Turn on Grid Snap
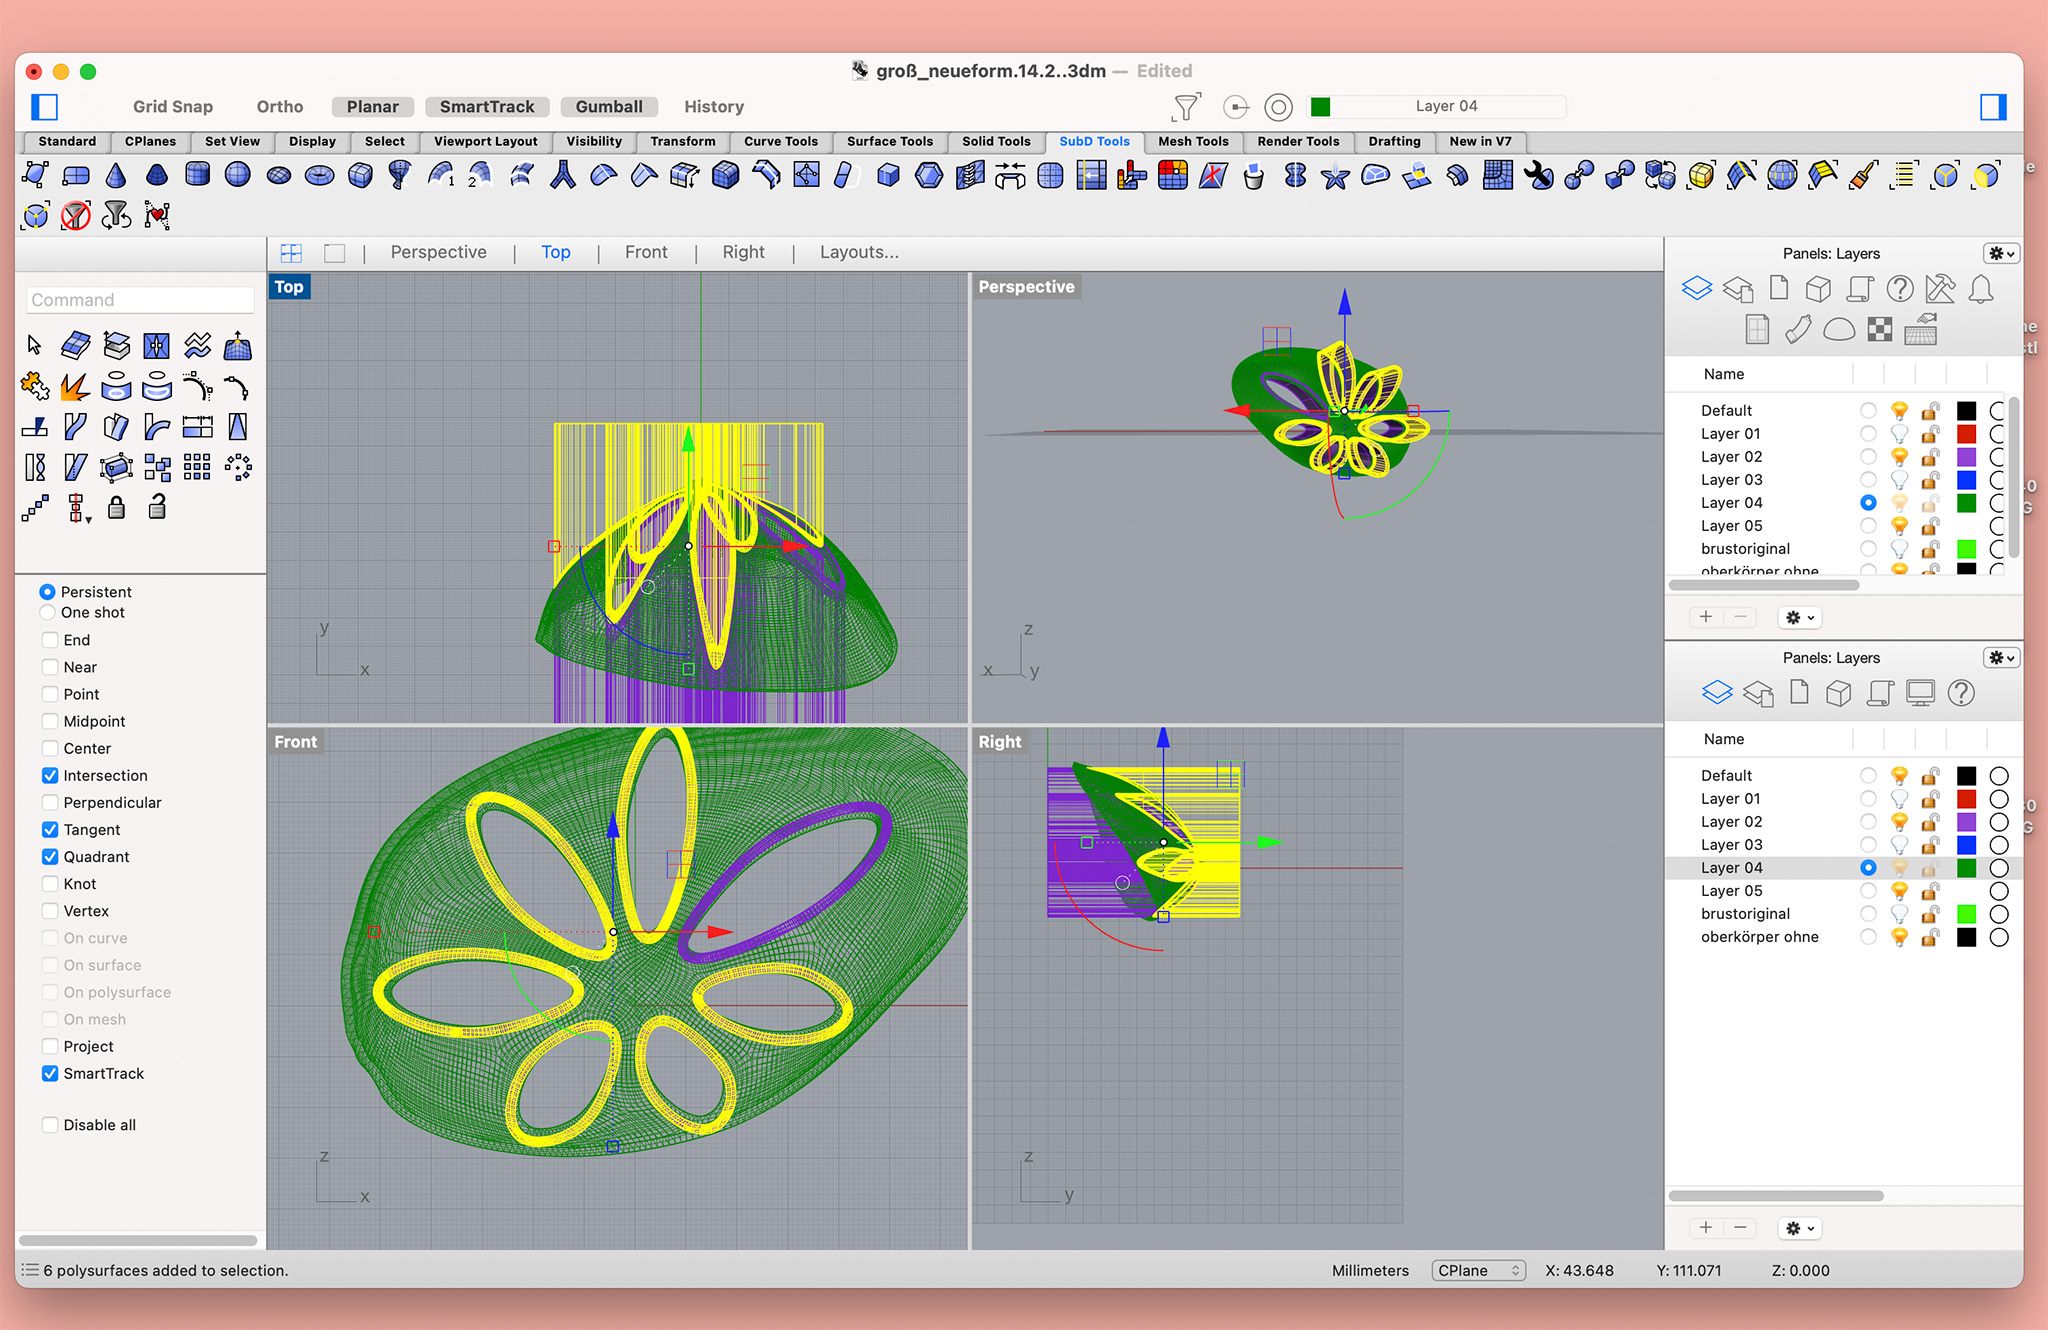This screenshot has height=1330, width=2048. [x=173, y=107]
